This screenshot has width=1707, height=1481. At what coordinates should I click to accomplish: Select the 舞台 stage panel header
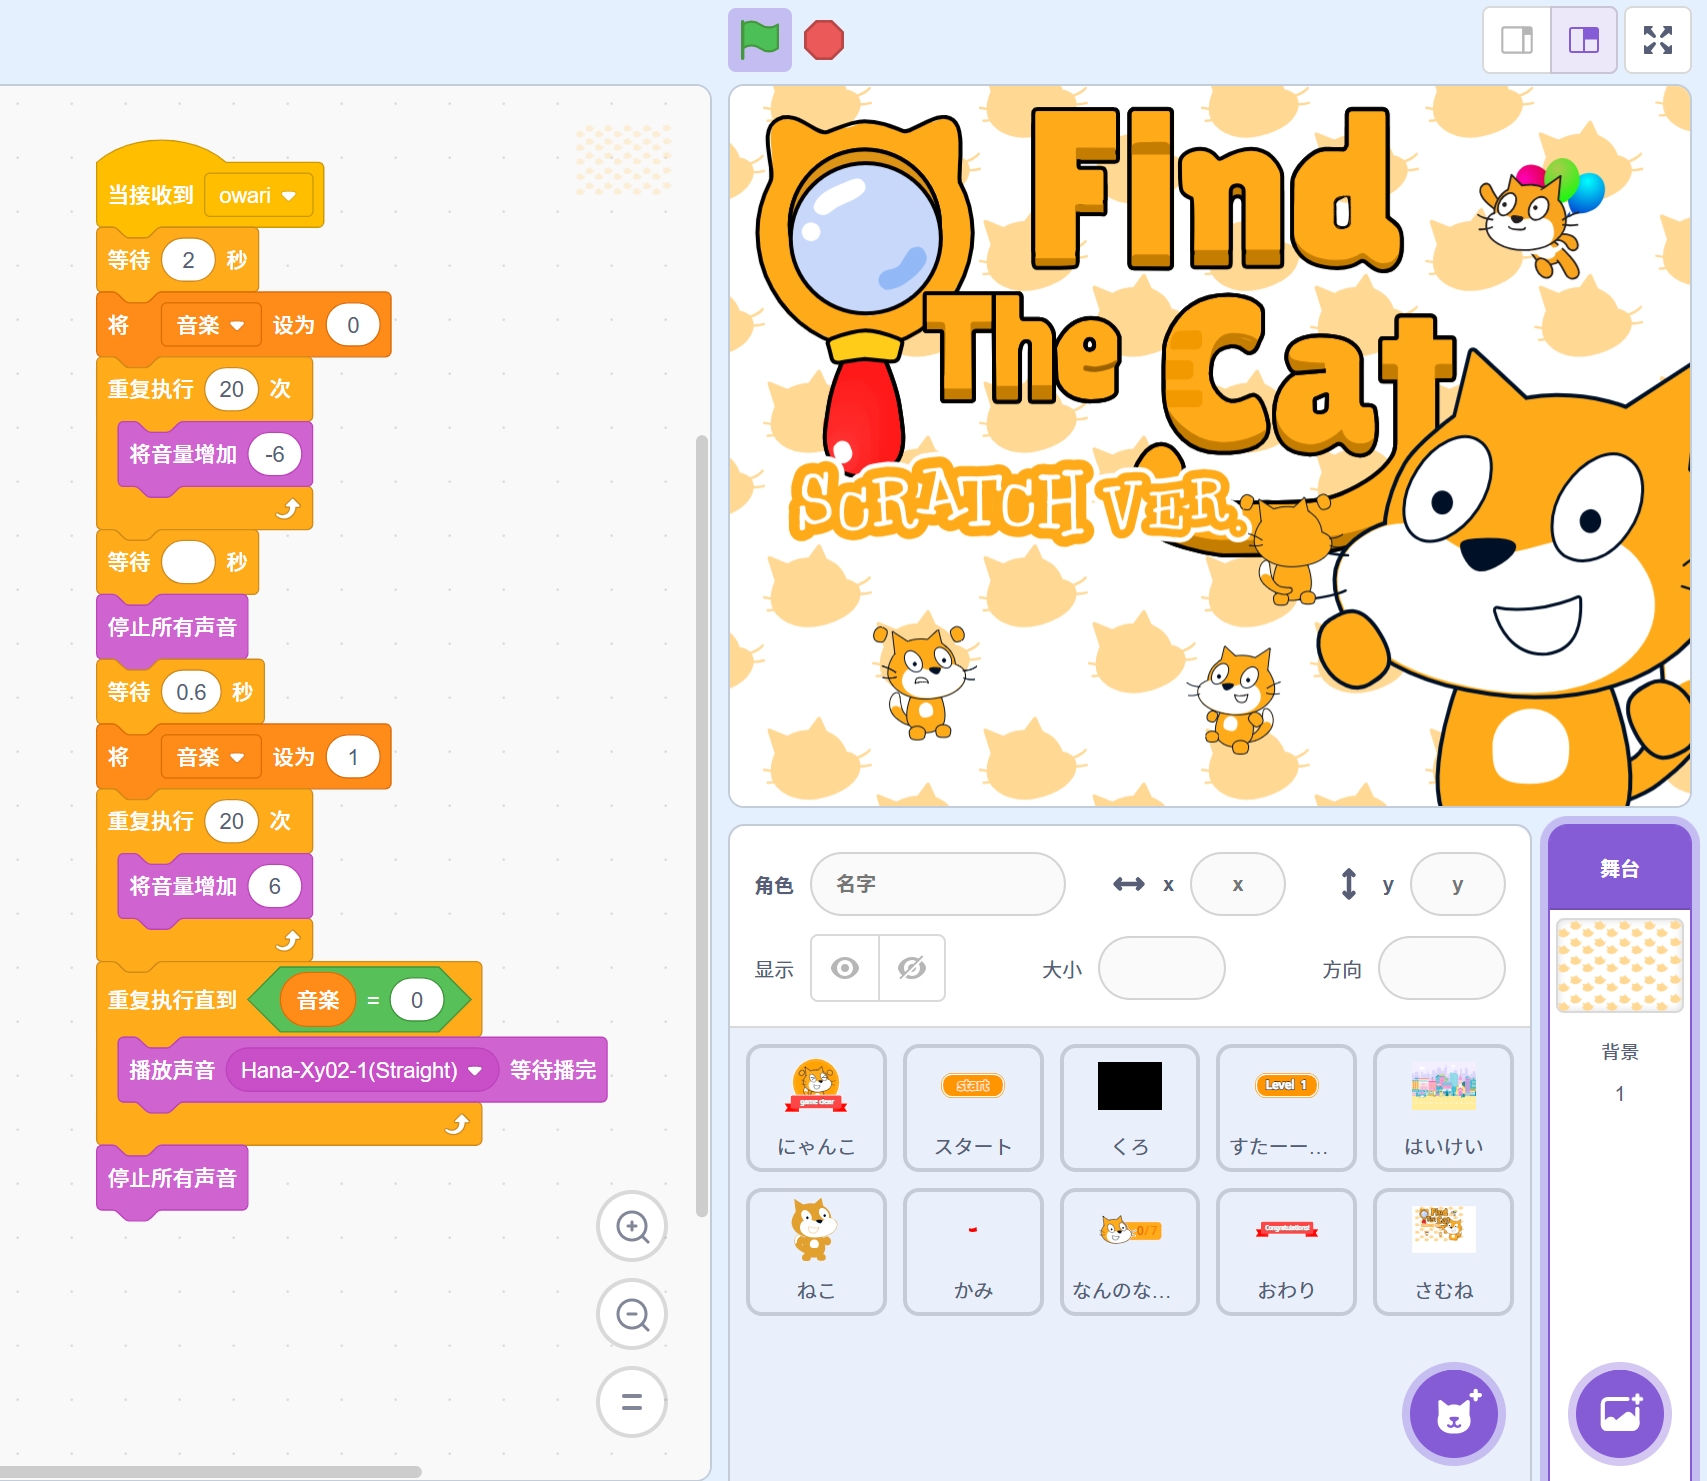(x=1619, y=868)
